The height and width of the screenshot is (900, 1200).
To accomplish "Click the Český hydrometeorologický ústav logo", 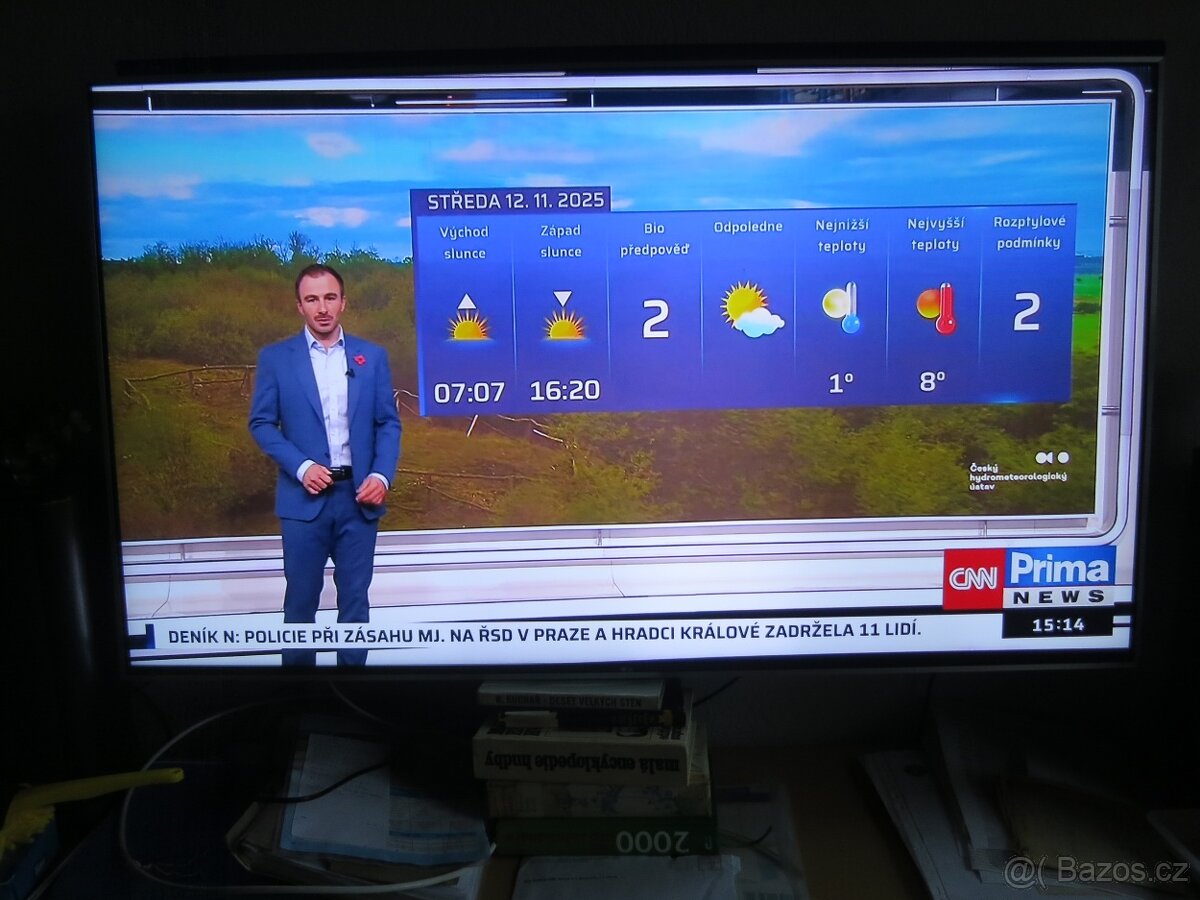I will [1018, 470].
